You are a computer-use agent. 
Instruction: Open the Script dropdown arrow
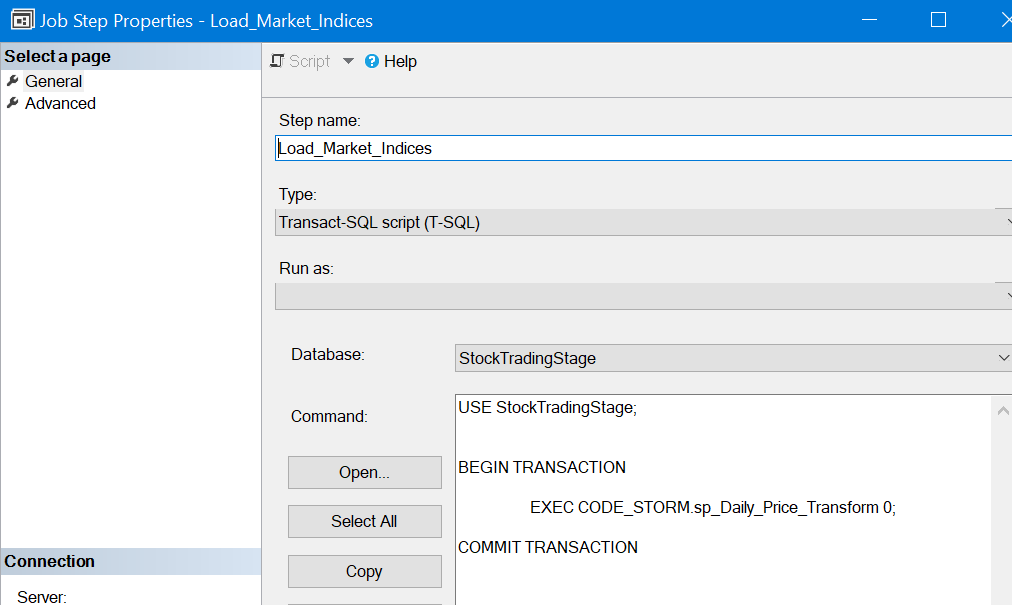click(349, 61)
